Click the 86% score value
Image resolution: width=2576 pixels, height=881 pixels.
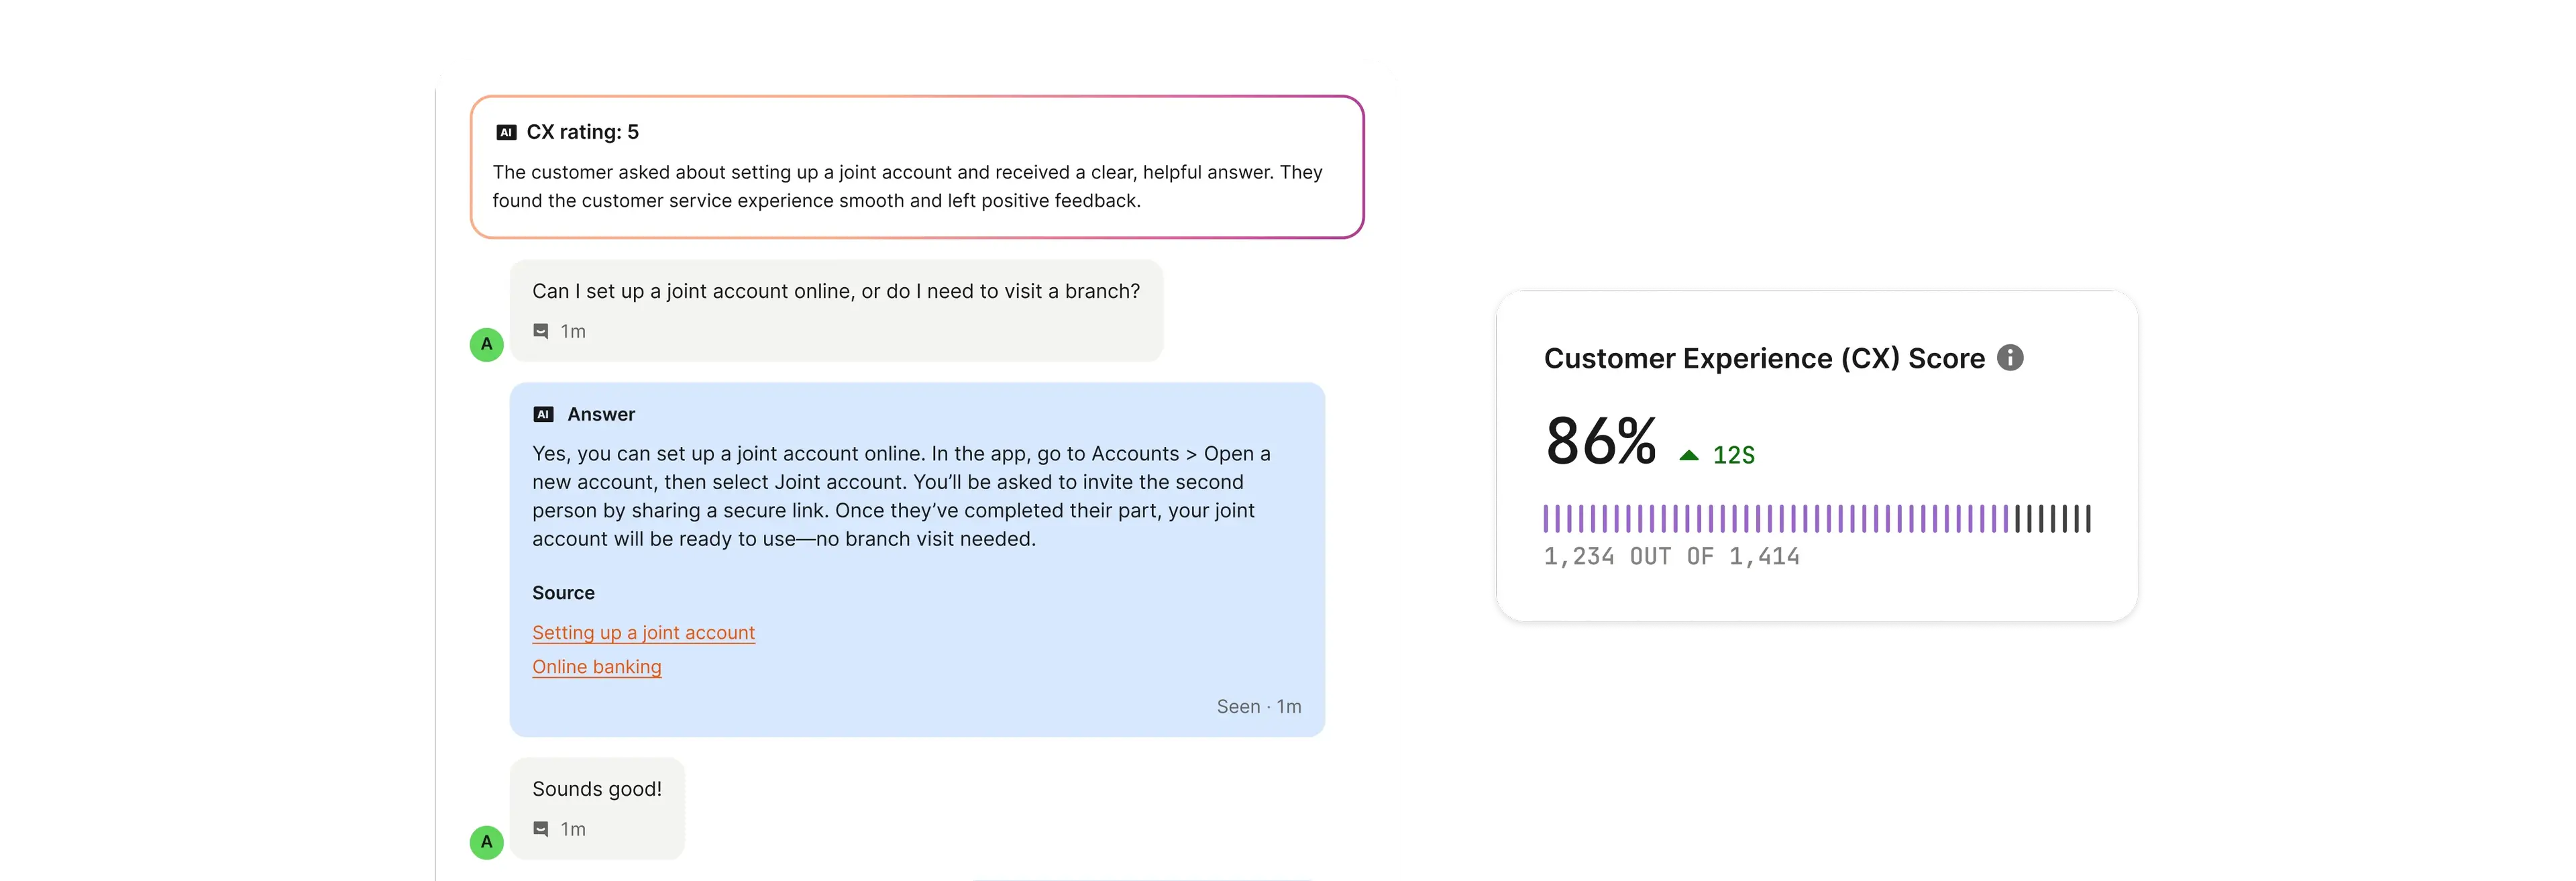click(1600, 441)
